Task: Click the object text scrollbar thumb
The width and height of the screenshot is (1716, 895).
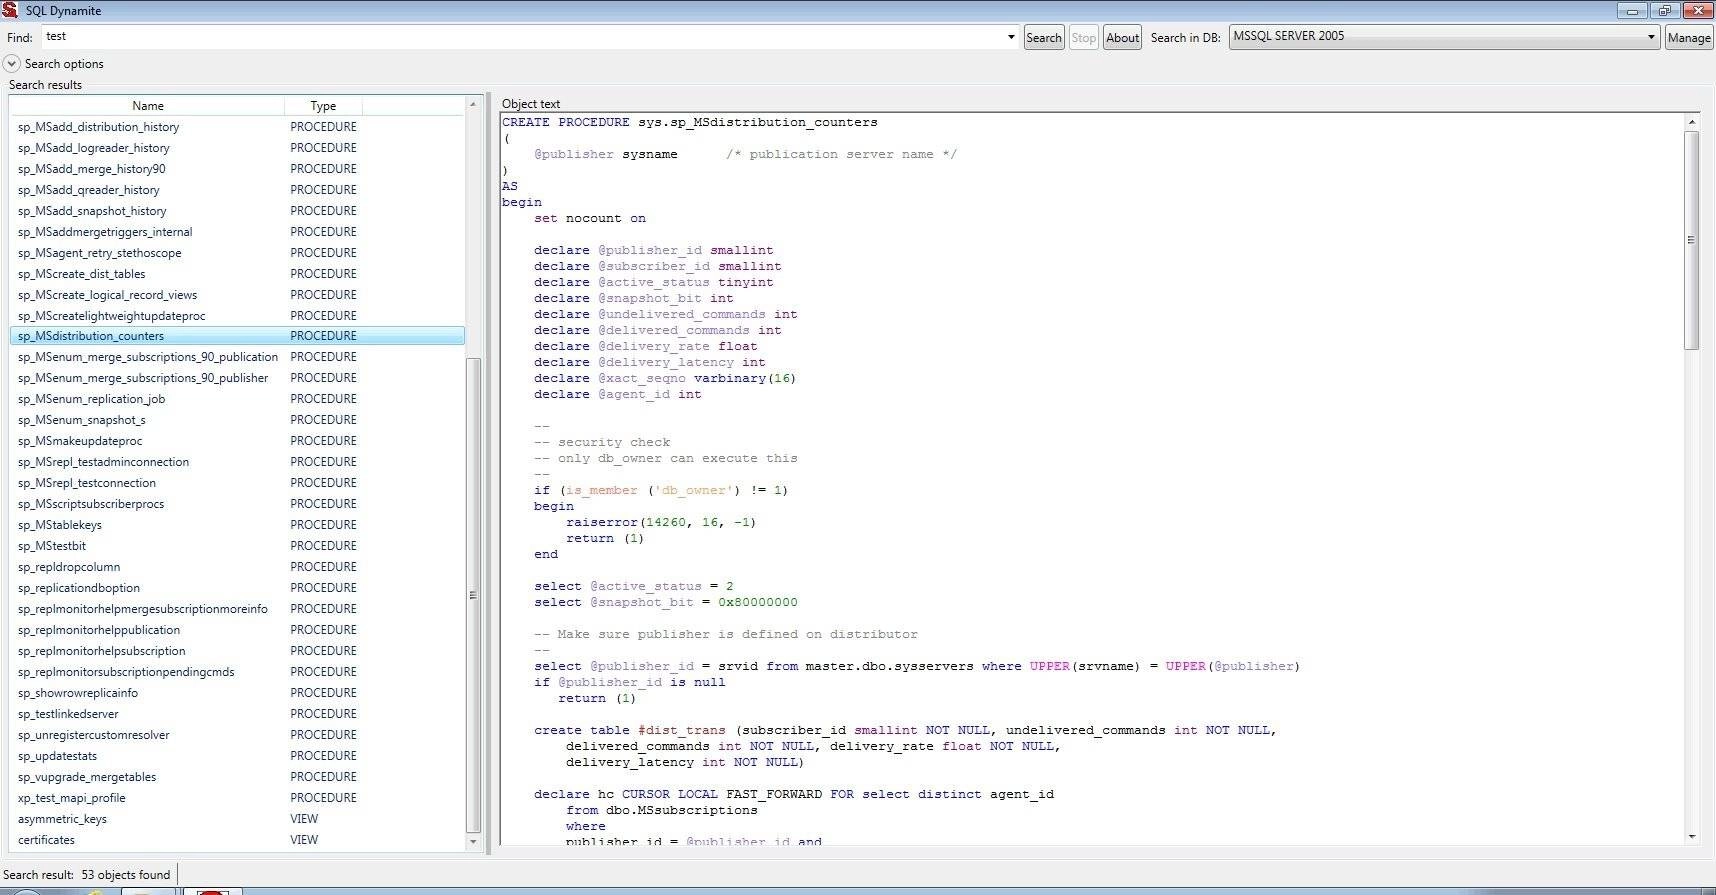Action: 1691,240
